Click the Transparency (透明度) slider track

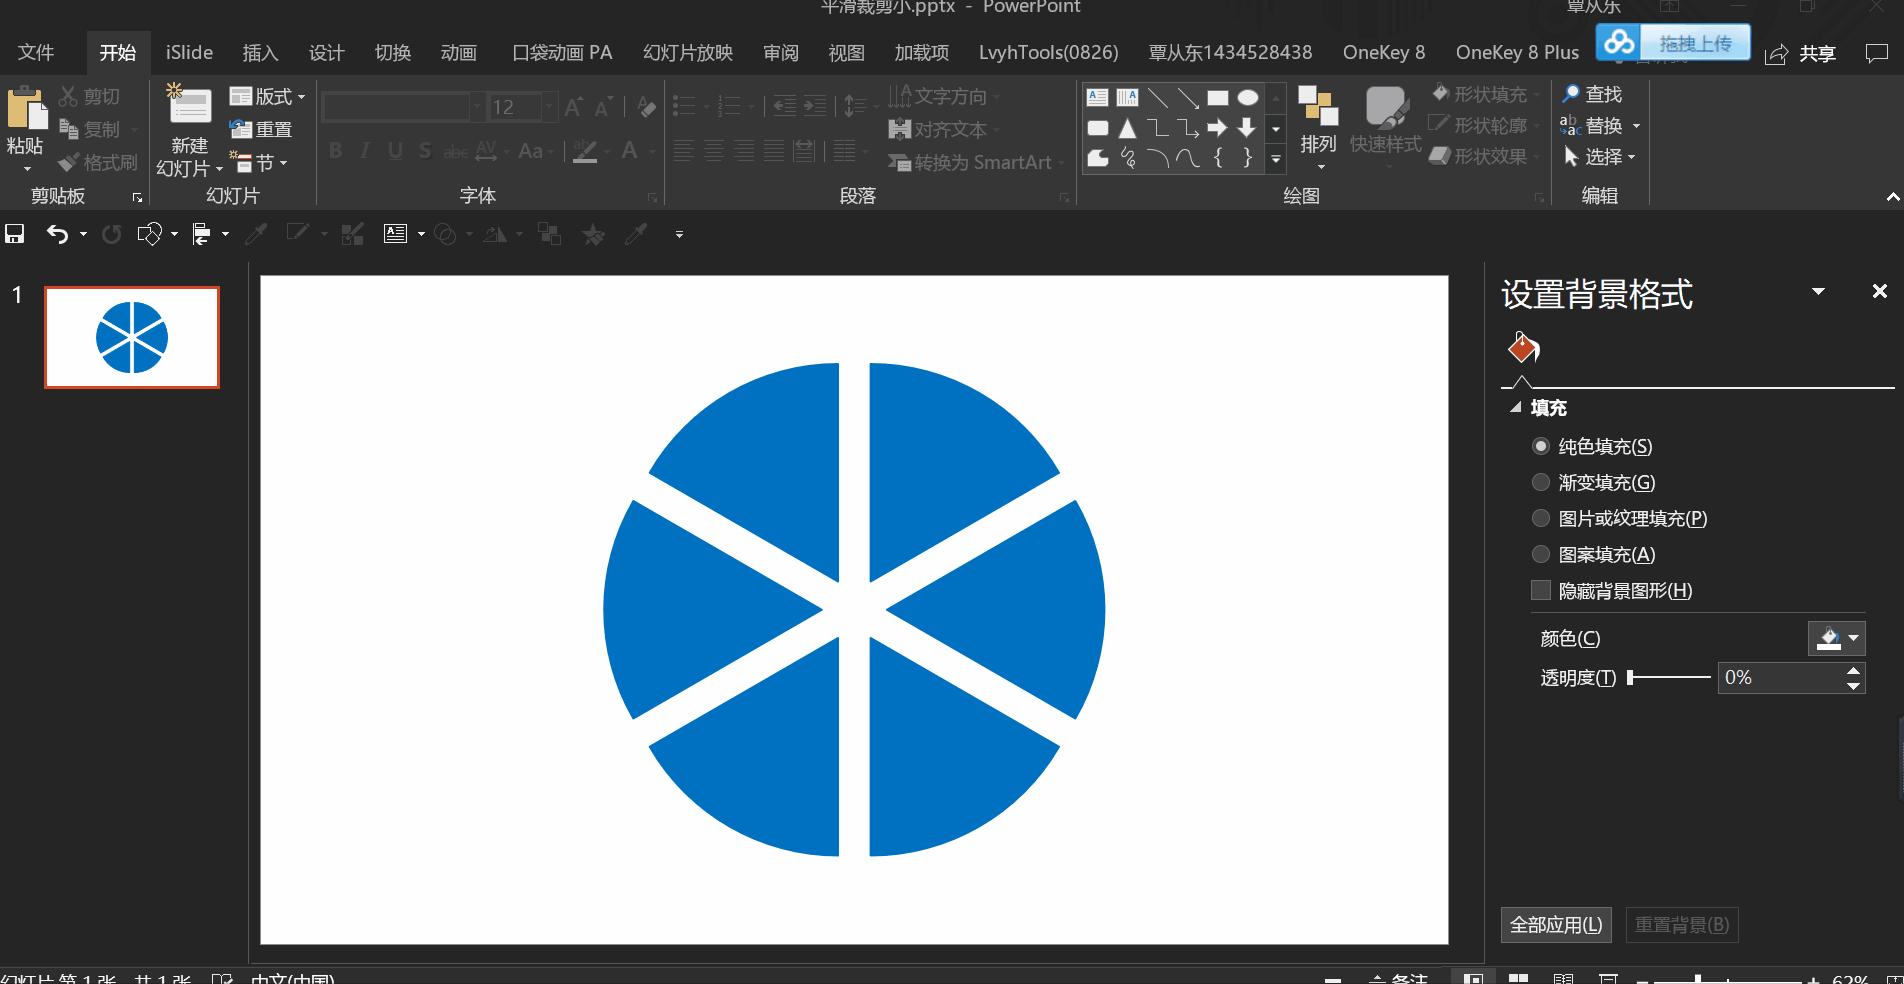point(1670,678)
